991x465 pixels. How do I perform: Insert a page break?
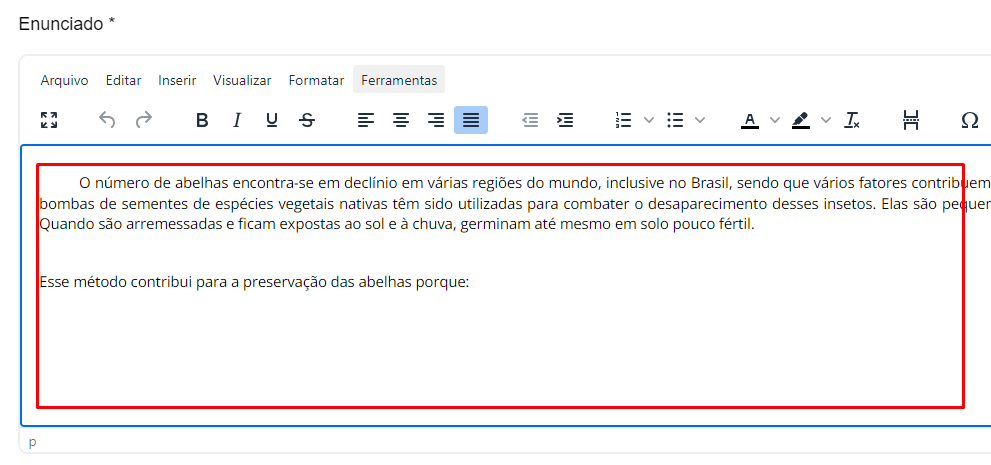click(x=910, y=120)
